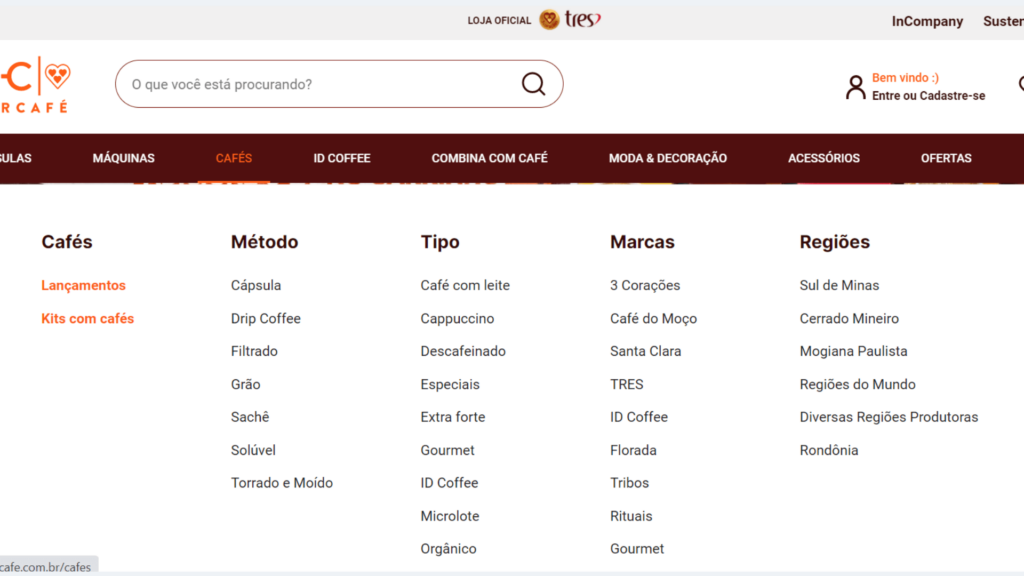The height and width of the screenshot is (576, 1024).
Task: Open the OFERTAS menu
Action: (x=946, y=158)
